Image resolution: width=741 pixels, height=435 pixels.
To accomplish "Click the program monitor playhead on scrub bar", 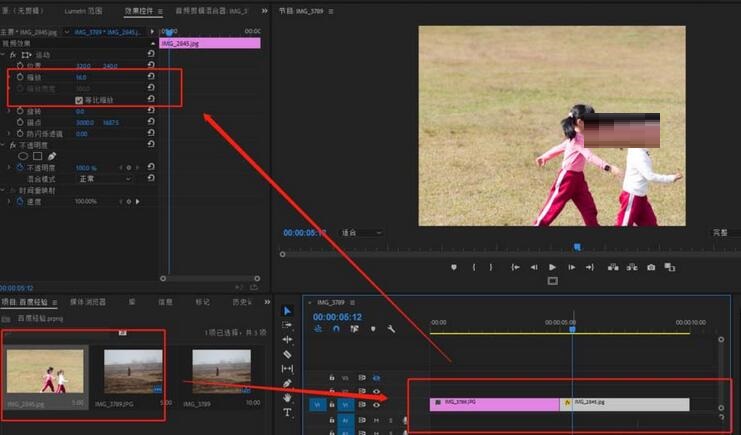I will (x=576, y=246).
